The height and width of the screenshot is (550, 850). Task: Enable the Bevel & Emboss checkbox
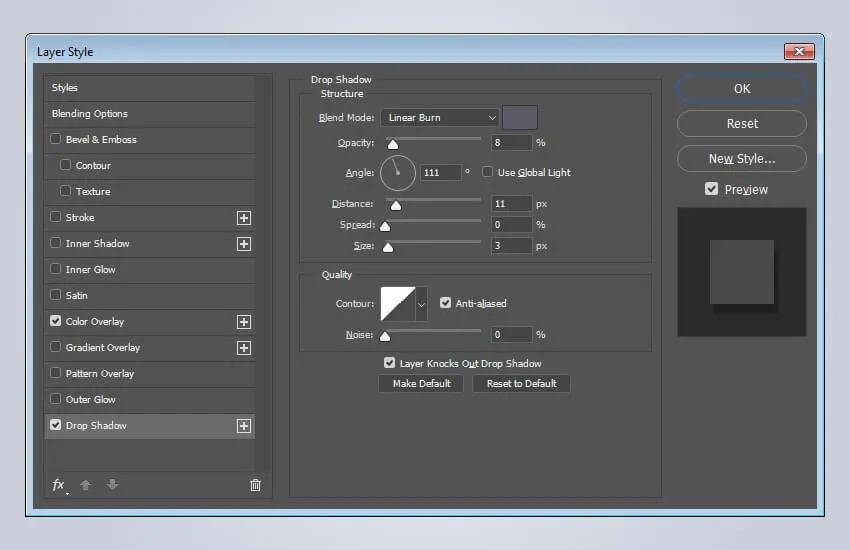(x=56, y=140)
